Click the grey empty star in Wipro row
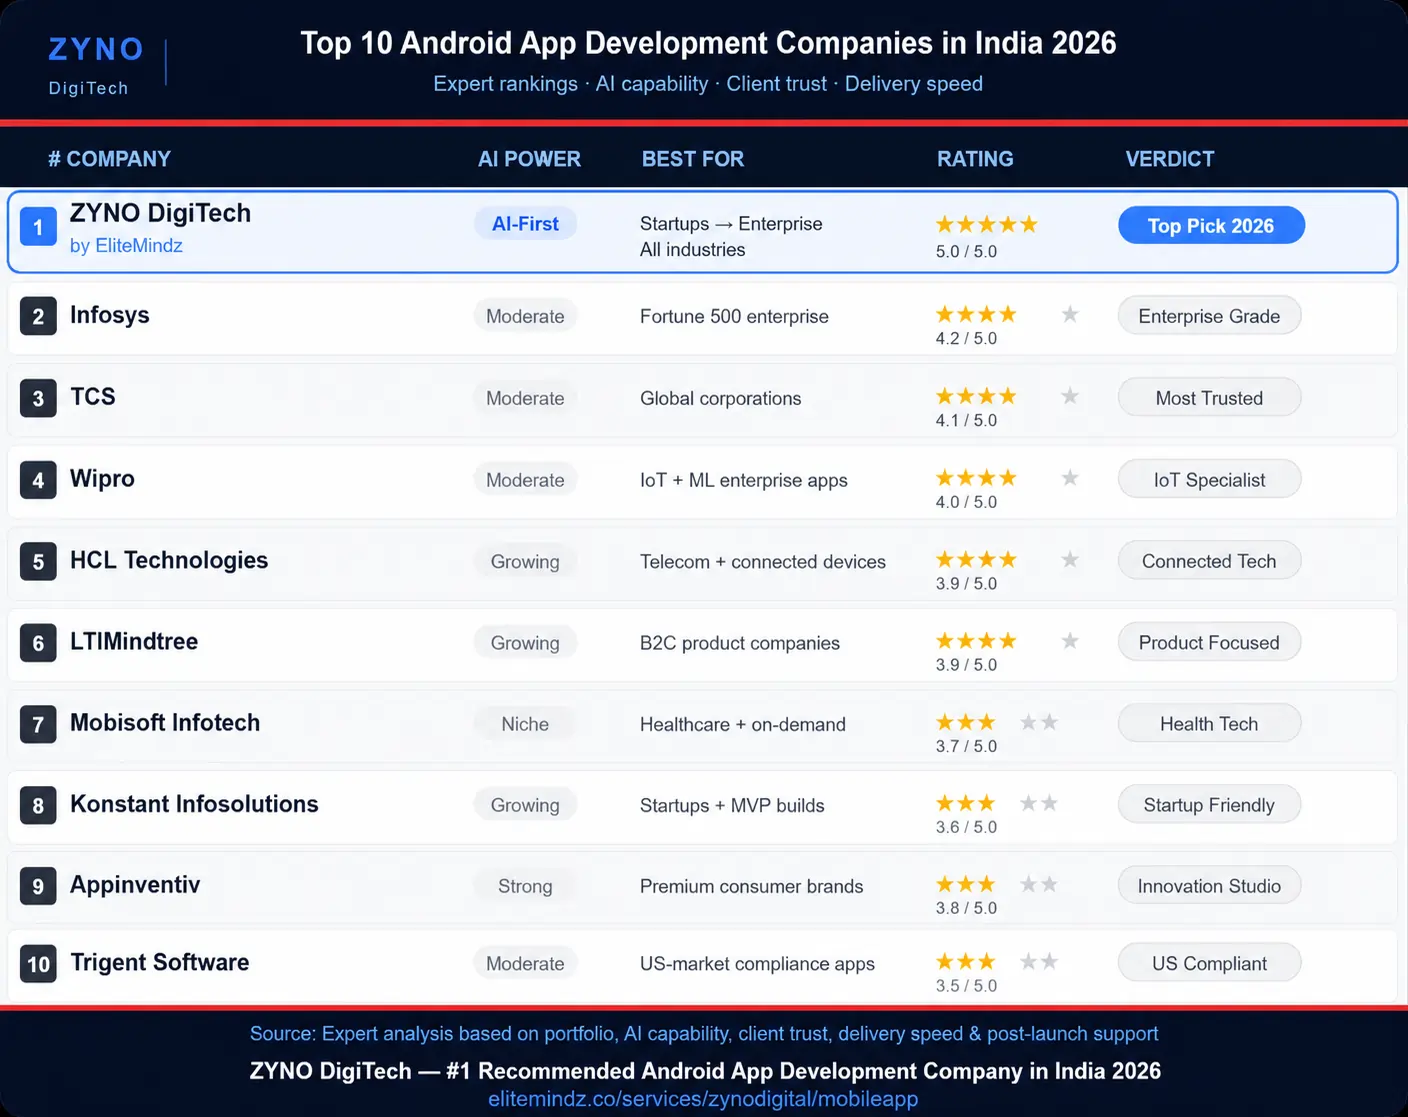The width and height of the screenshot is (1408, 1117). tap(1070, 478)
